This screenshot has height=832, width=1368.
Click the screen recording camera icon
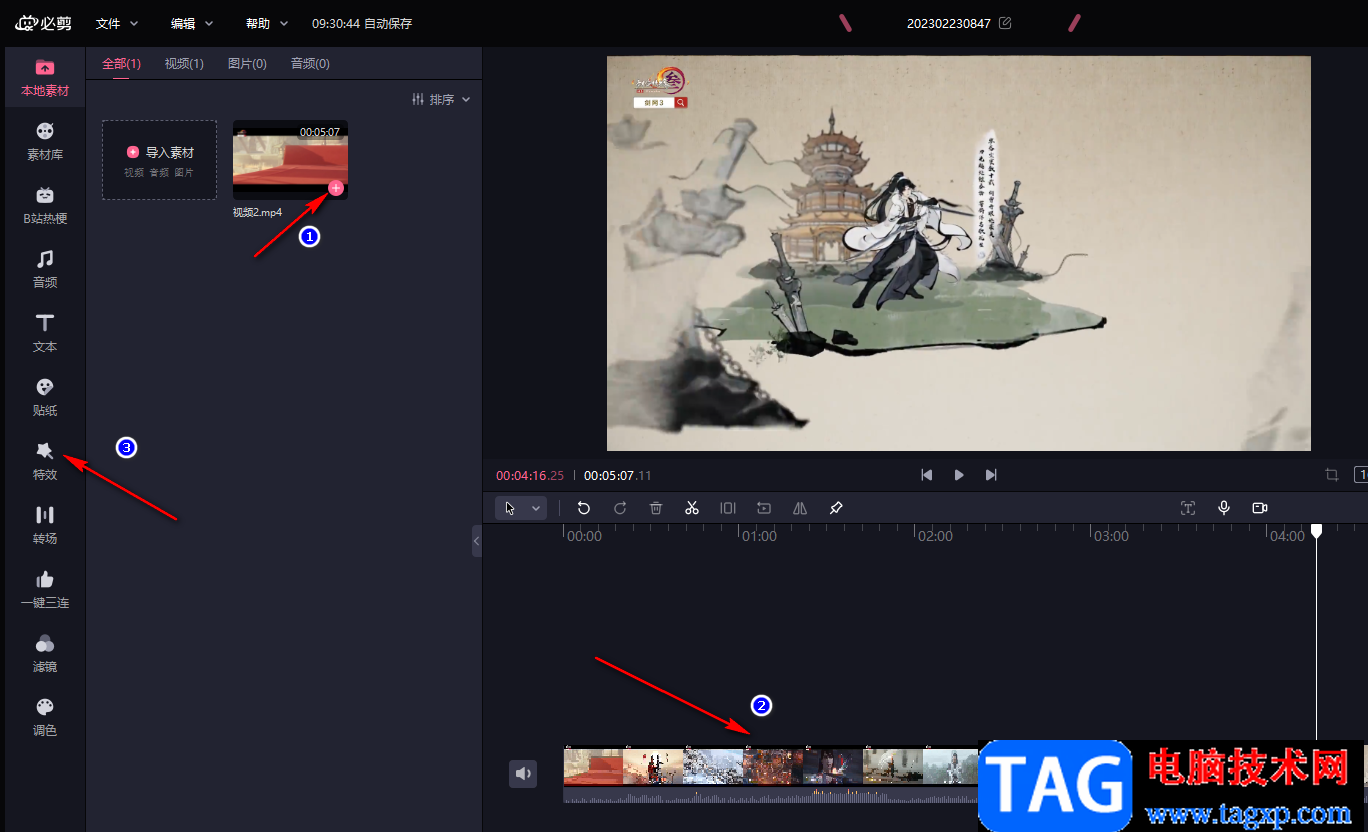tap(1260, 508)
